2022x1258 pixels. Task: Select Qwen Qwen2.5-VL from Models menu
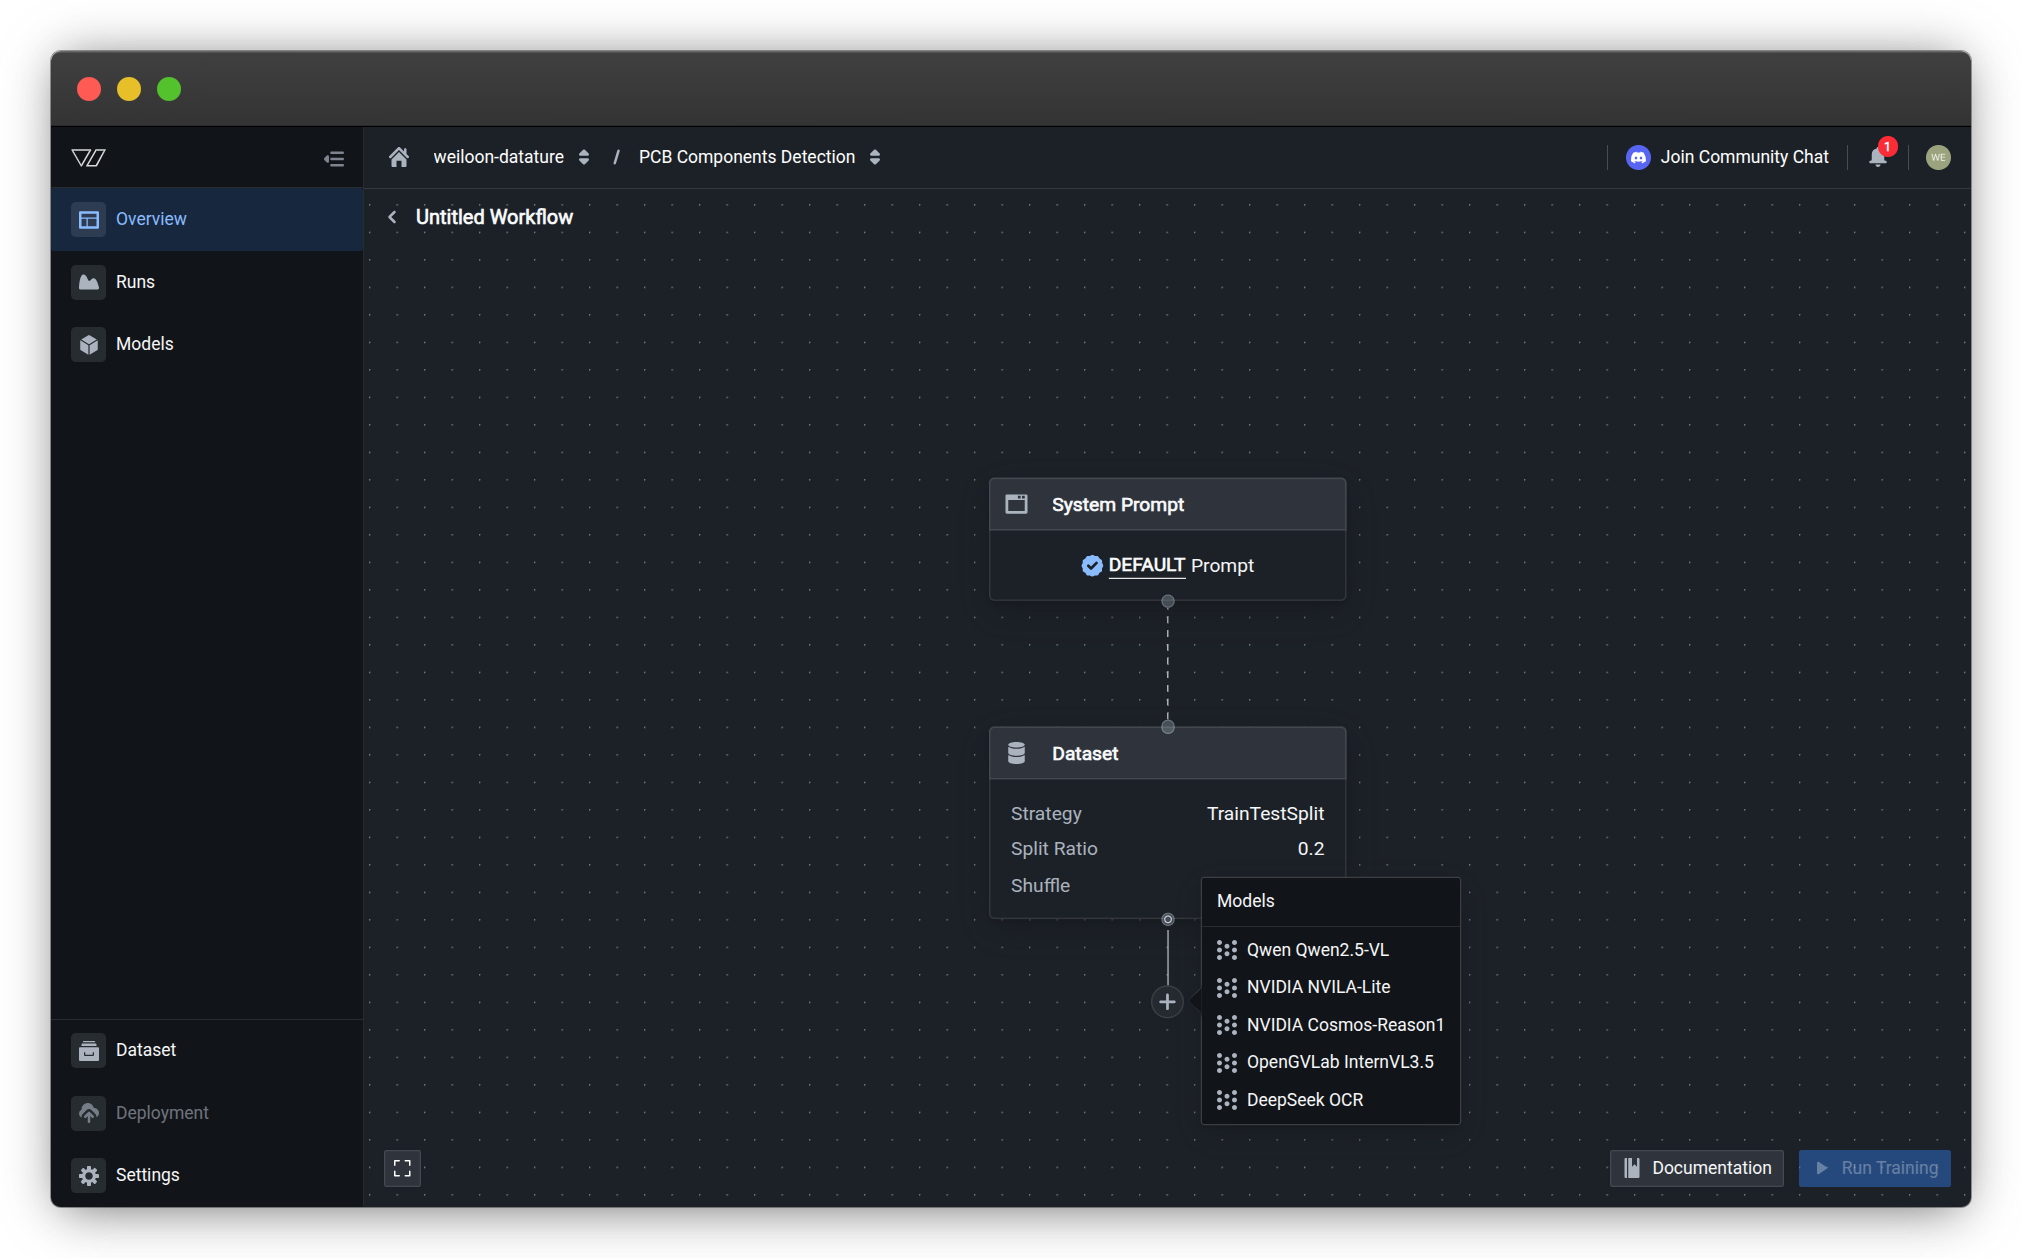(x=1317, y=950)
